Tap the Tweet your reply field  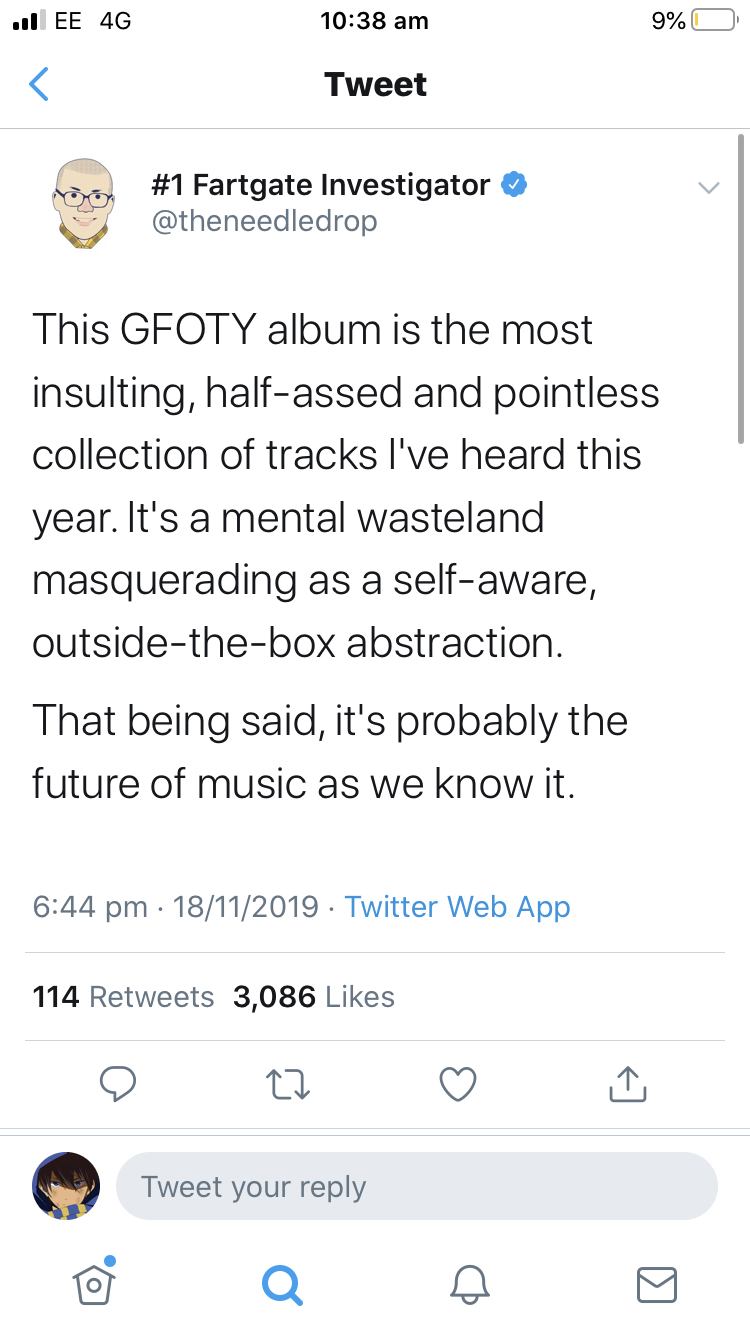(x=417, y=1187)
